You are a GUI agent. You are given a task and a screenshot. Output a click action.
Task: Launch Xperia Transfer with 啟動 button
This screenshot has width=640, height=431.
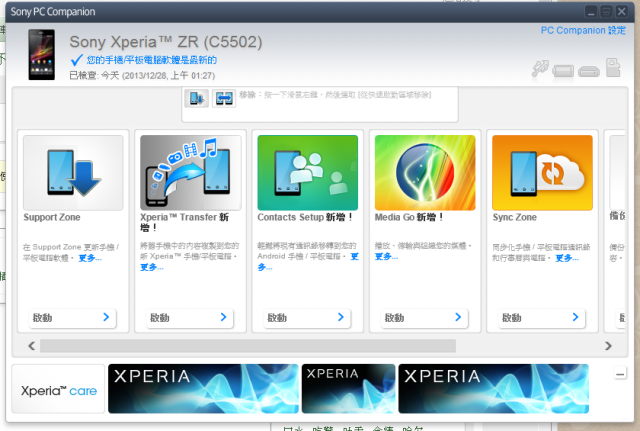click(x=189, y=318)
